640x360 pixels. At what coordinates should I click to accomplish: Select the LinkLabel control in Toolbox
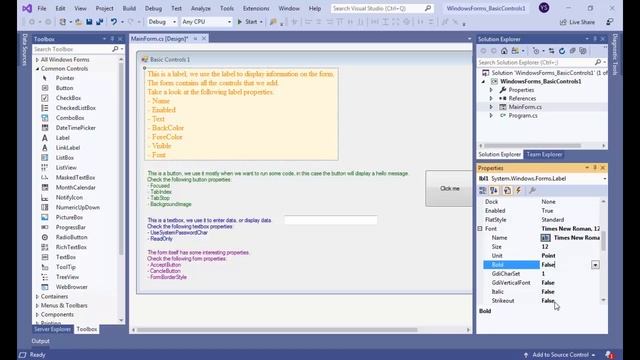pos(68,148)
